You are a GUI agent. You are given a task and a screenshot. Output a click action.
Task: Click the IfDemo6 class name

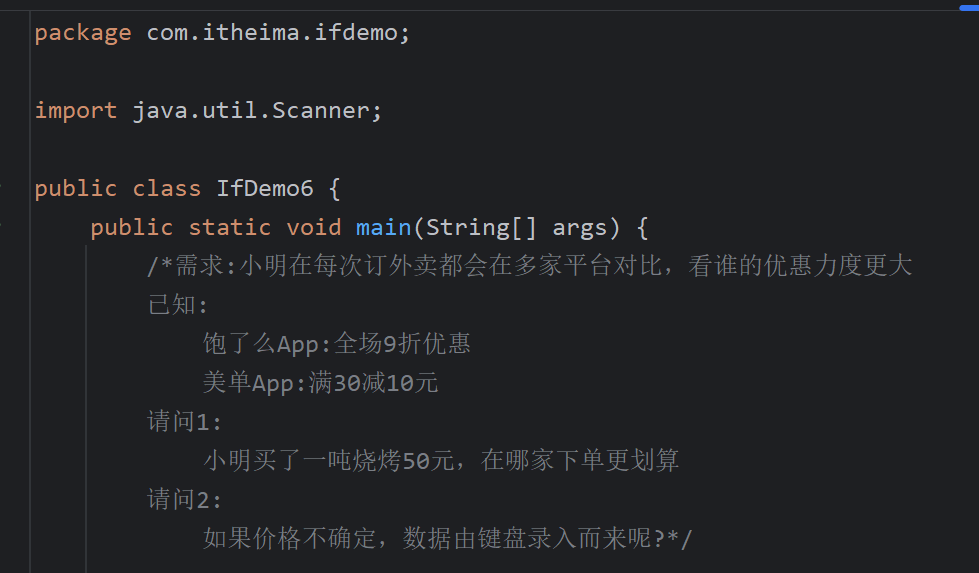pyautogui.click(x=265, y=189)
